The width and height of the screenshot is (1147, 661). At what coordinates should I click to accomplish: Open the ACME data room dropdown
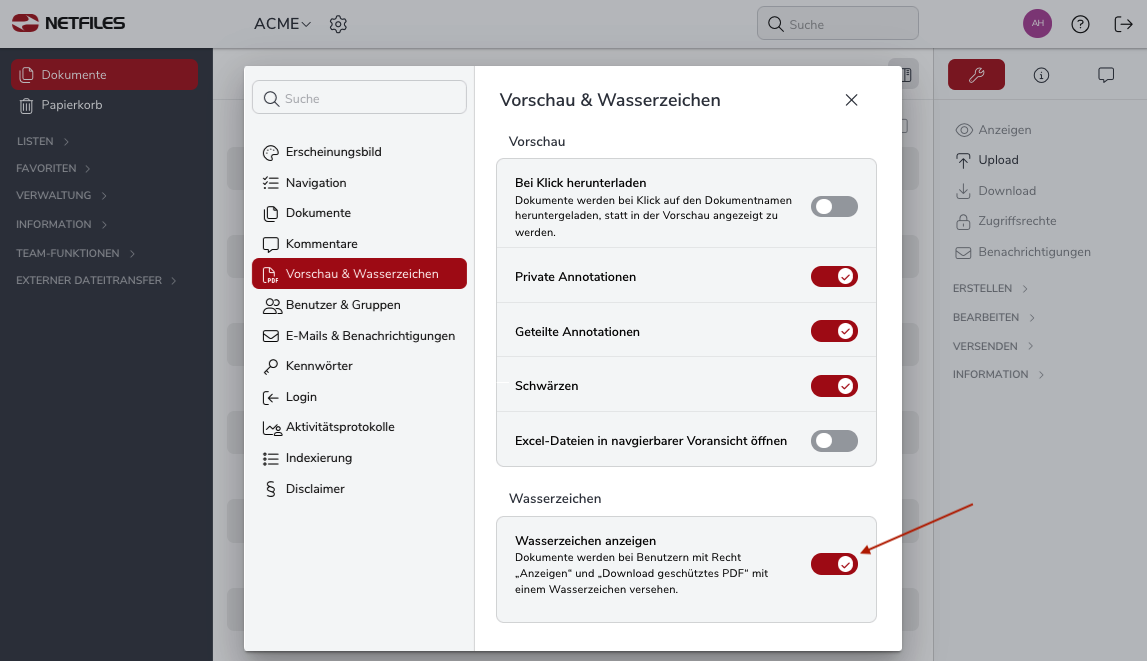coord(282,24)
